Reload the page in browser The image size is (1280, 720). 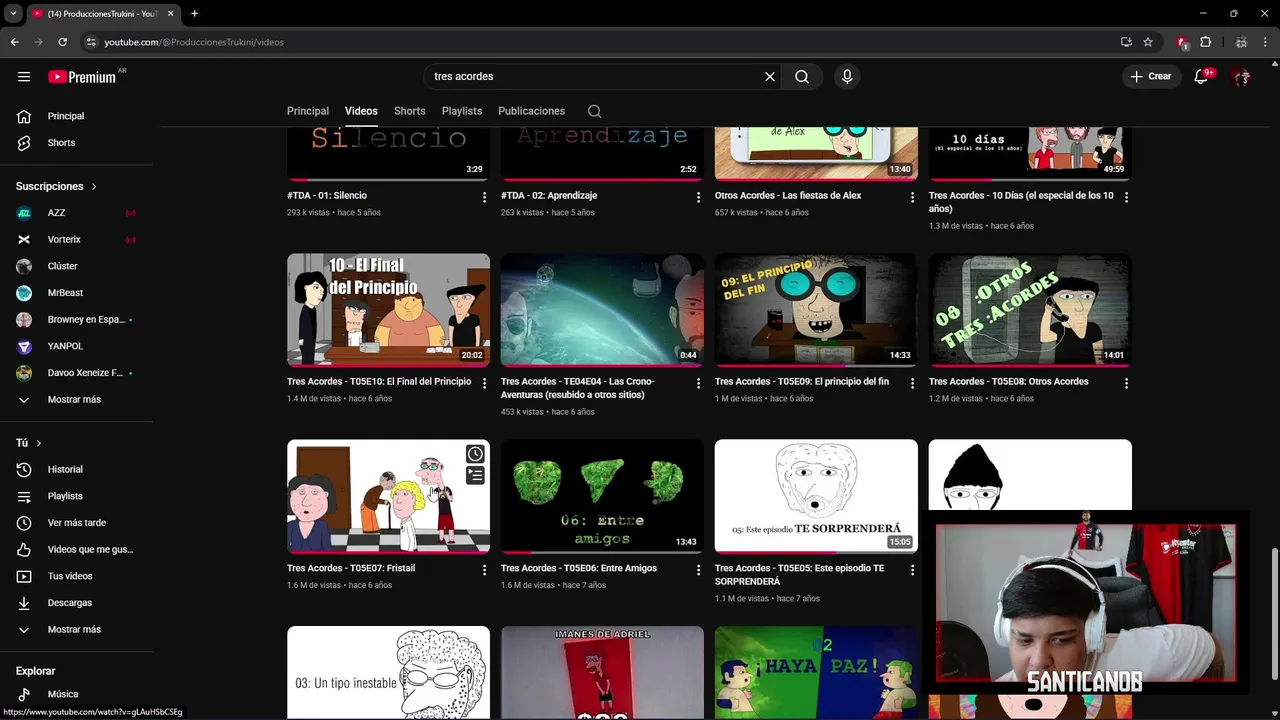click(x=62, y=42)
